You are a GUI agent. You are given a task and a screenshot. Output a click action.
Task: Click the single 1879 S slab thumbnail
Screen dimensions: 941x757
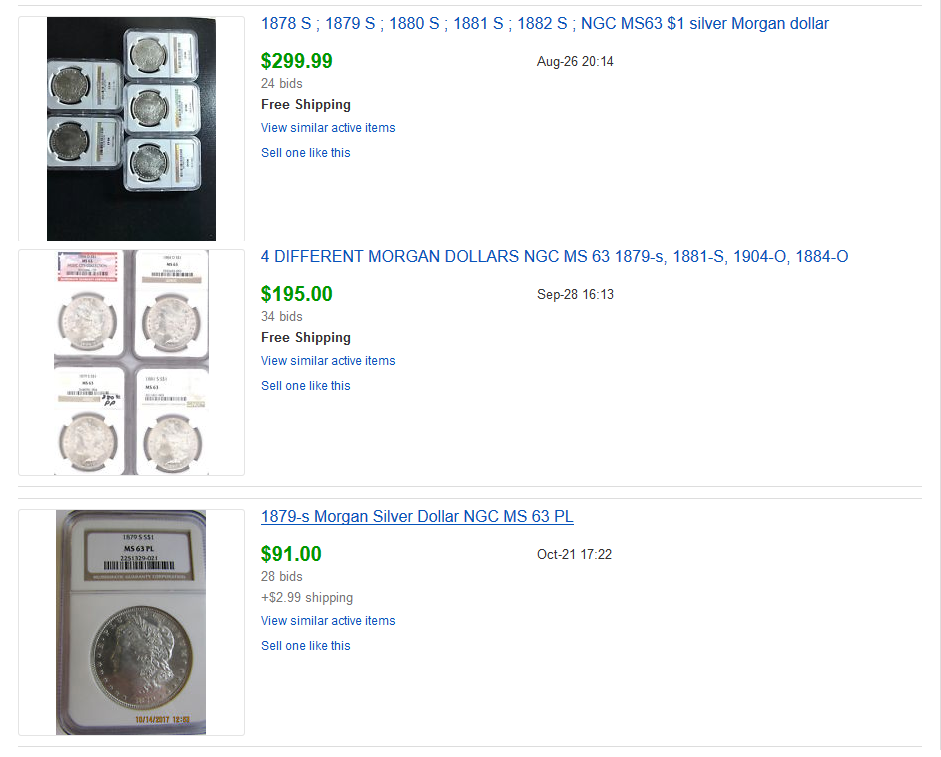pyautogui.click(x=131, y=622)
